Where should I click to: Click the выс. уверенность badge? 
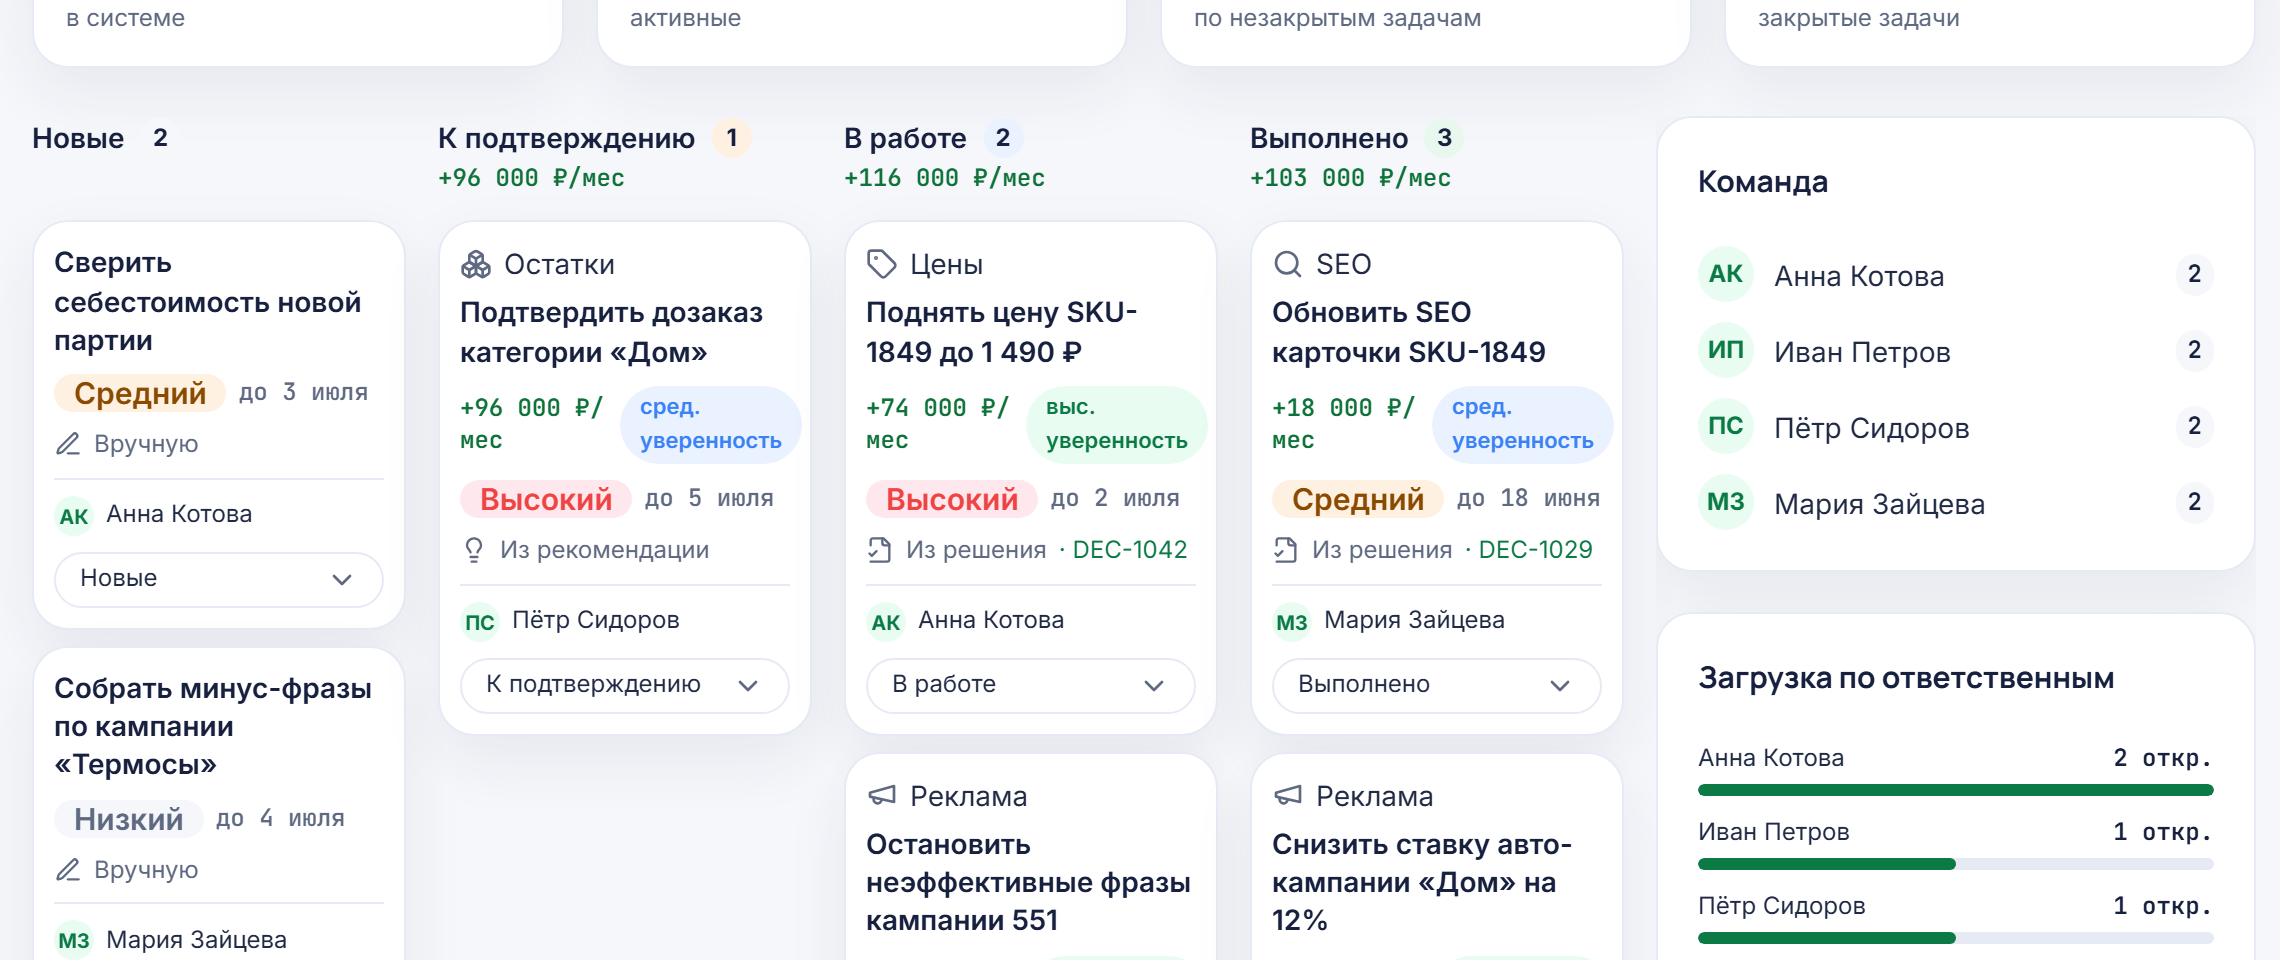tap(1117, 424)
